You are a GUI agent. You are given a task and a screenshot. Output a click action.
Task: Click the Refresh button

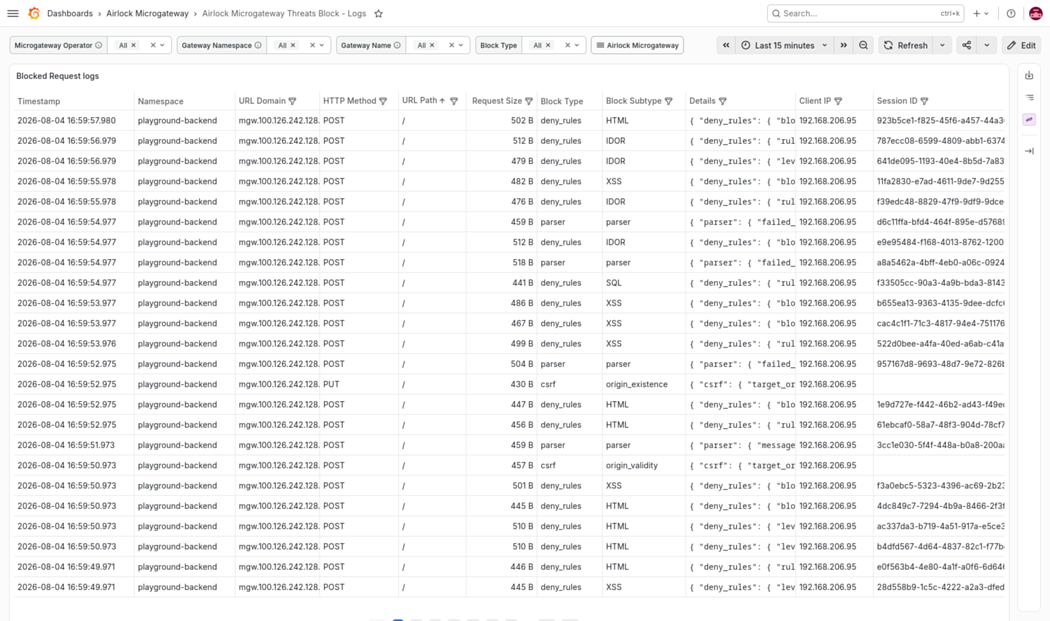(905, 46)
